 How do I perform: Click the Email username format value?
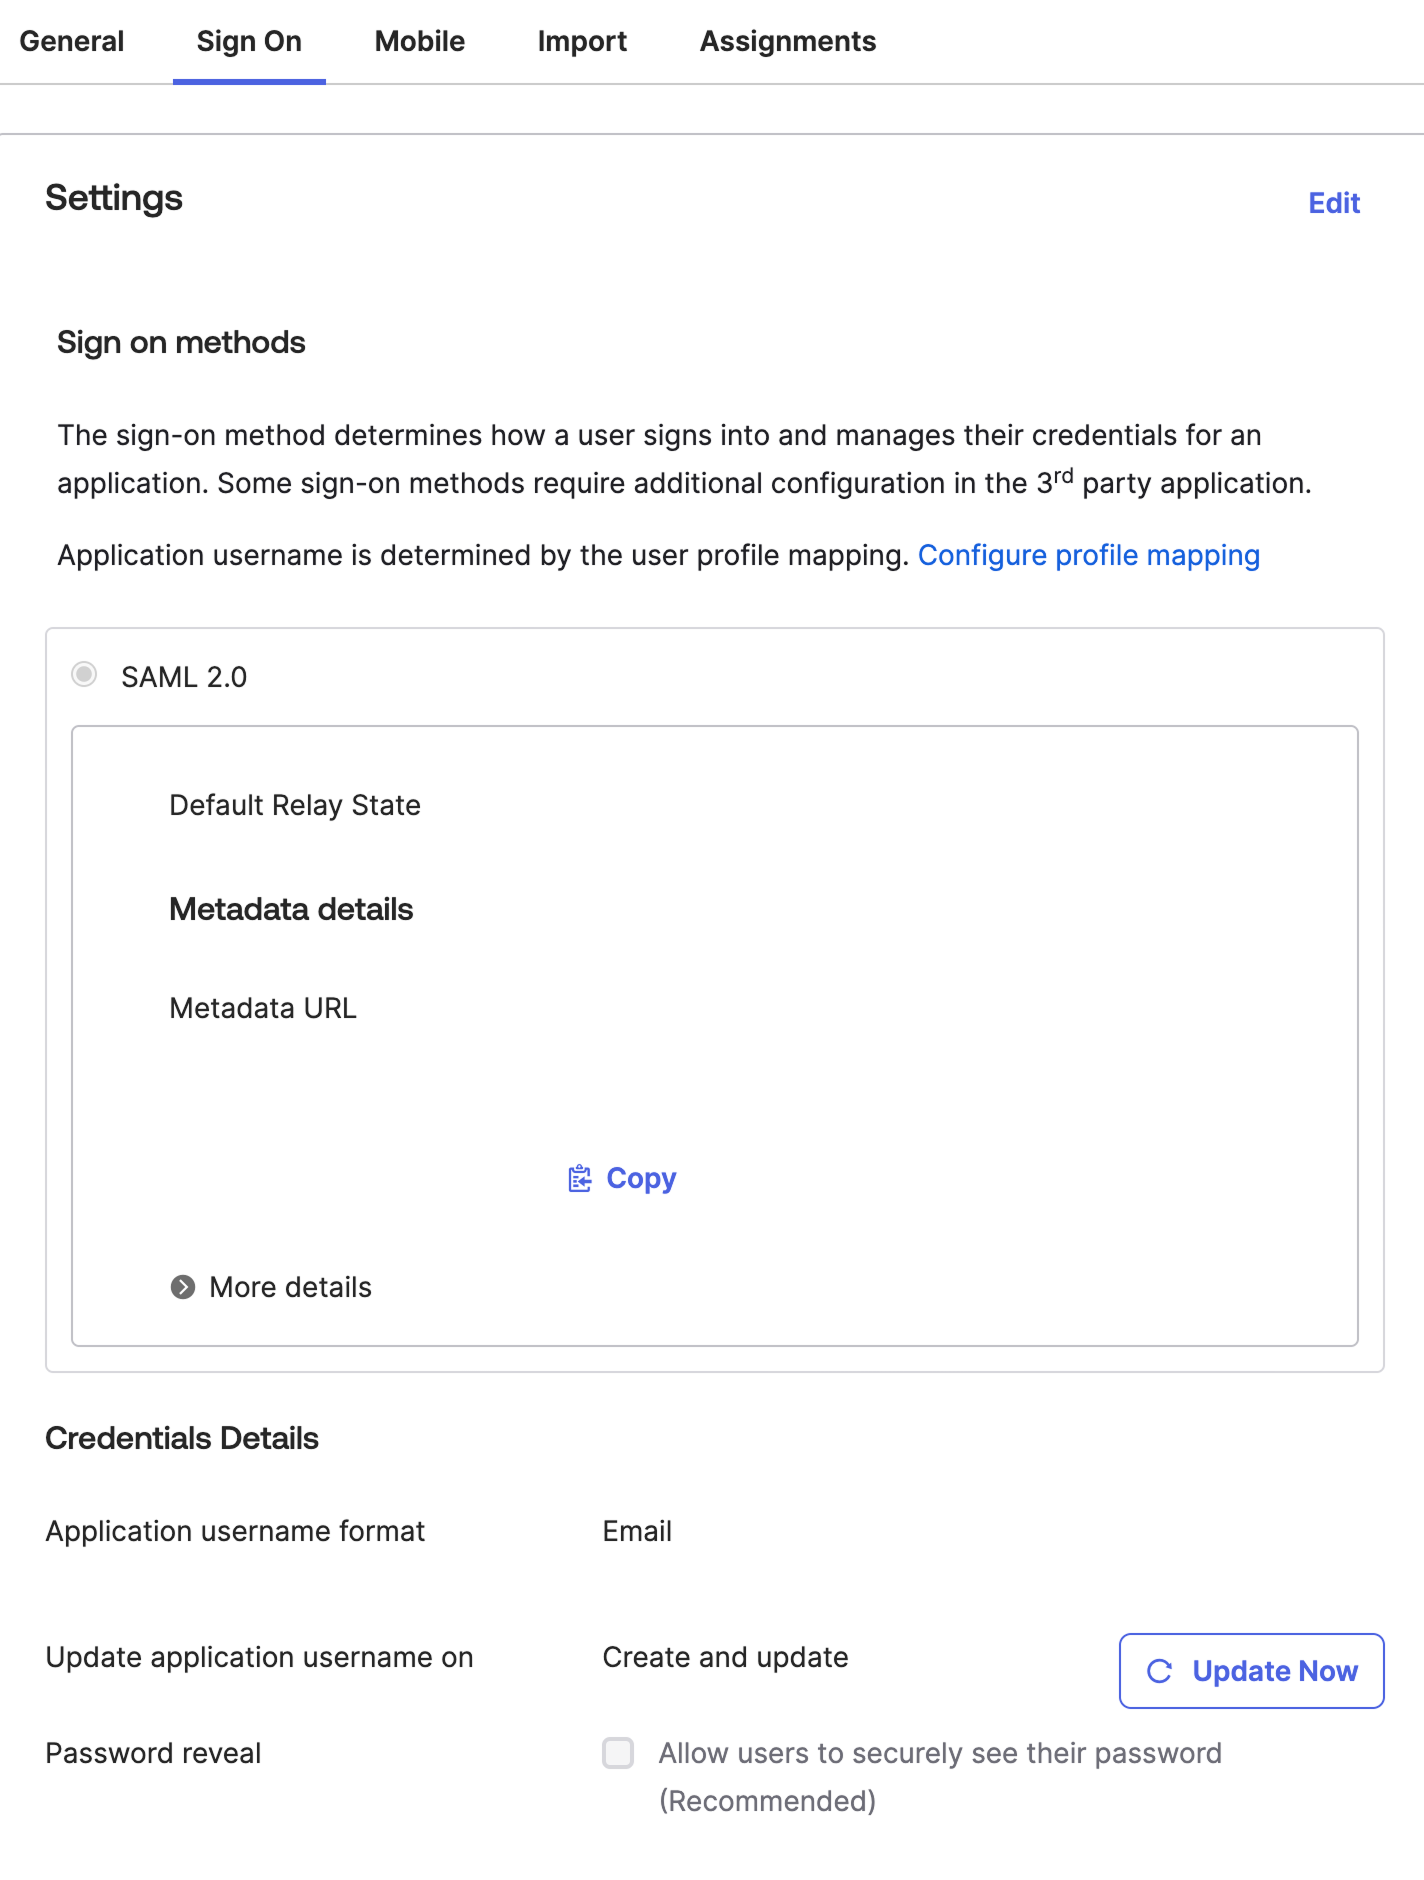pyautogui.click(x=637, y=1531)
